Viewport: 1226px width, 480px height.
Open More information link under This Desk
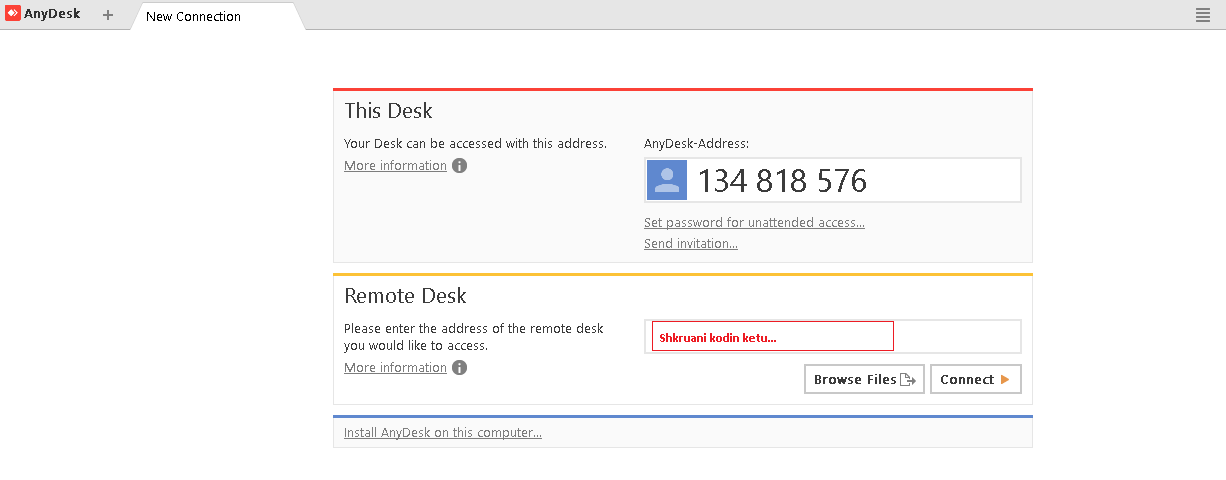point(395,166)
